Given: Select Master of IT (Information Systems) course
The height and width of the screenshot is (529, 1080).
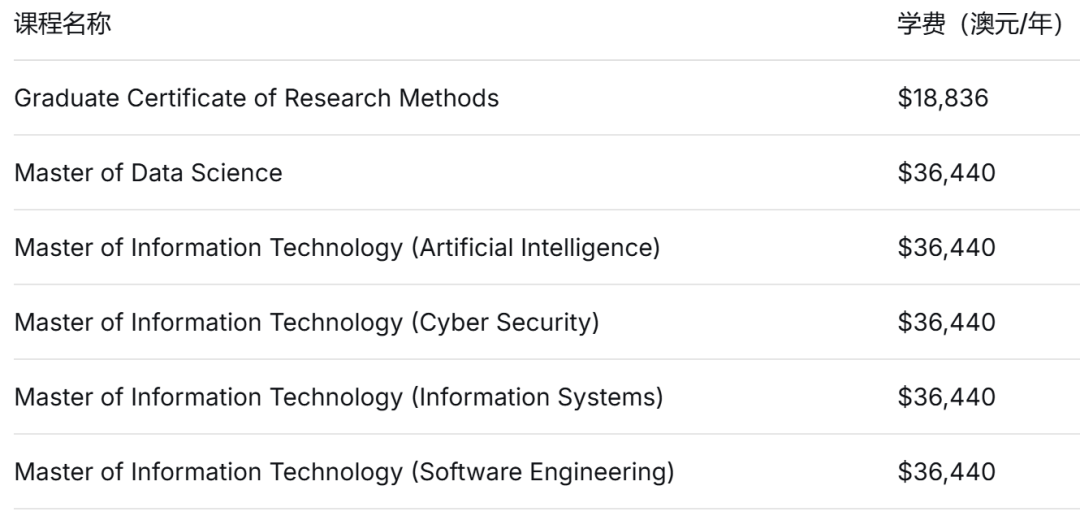Looking at the screenshot, I should (x=338, y=398).
